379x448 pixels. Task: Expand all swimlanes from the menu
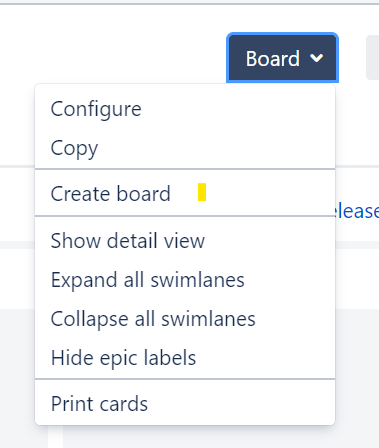point(185,280)
